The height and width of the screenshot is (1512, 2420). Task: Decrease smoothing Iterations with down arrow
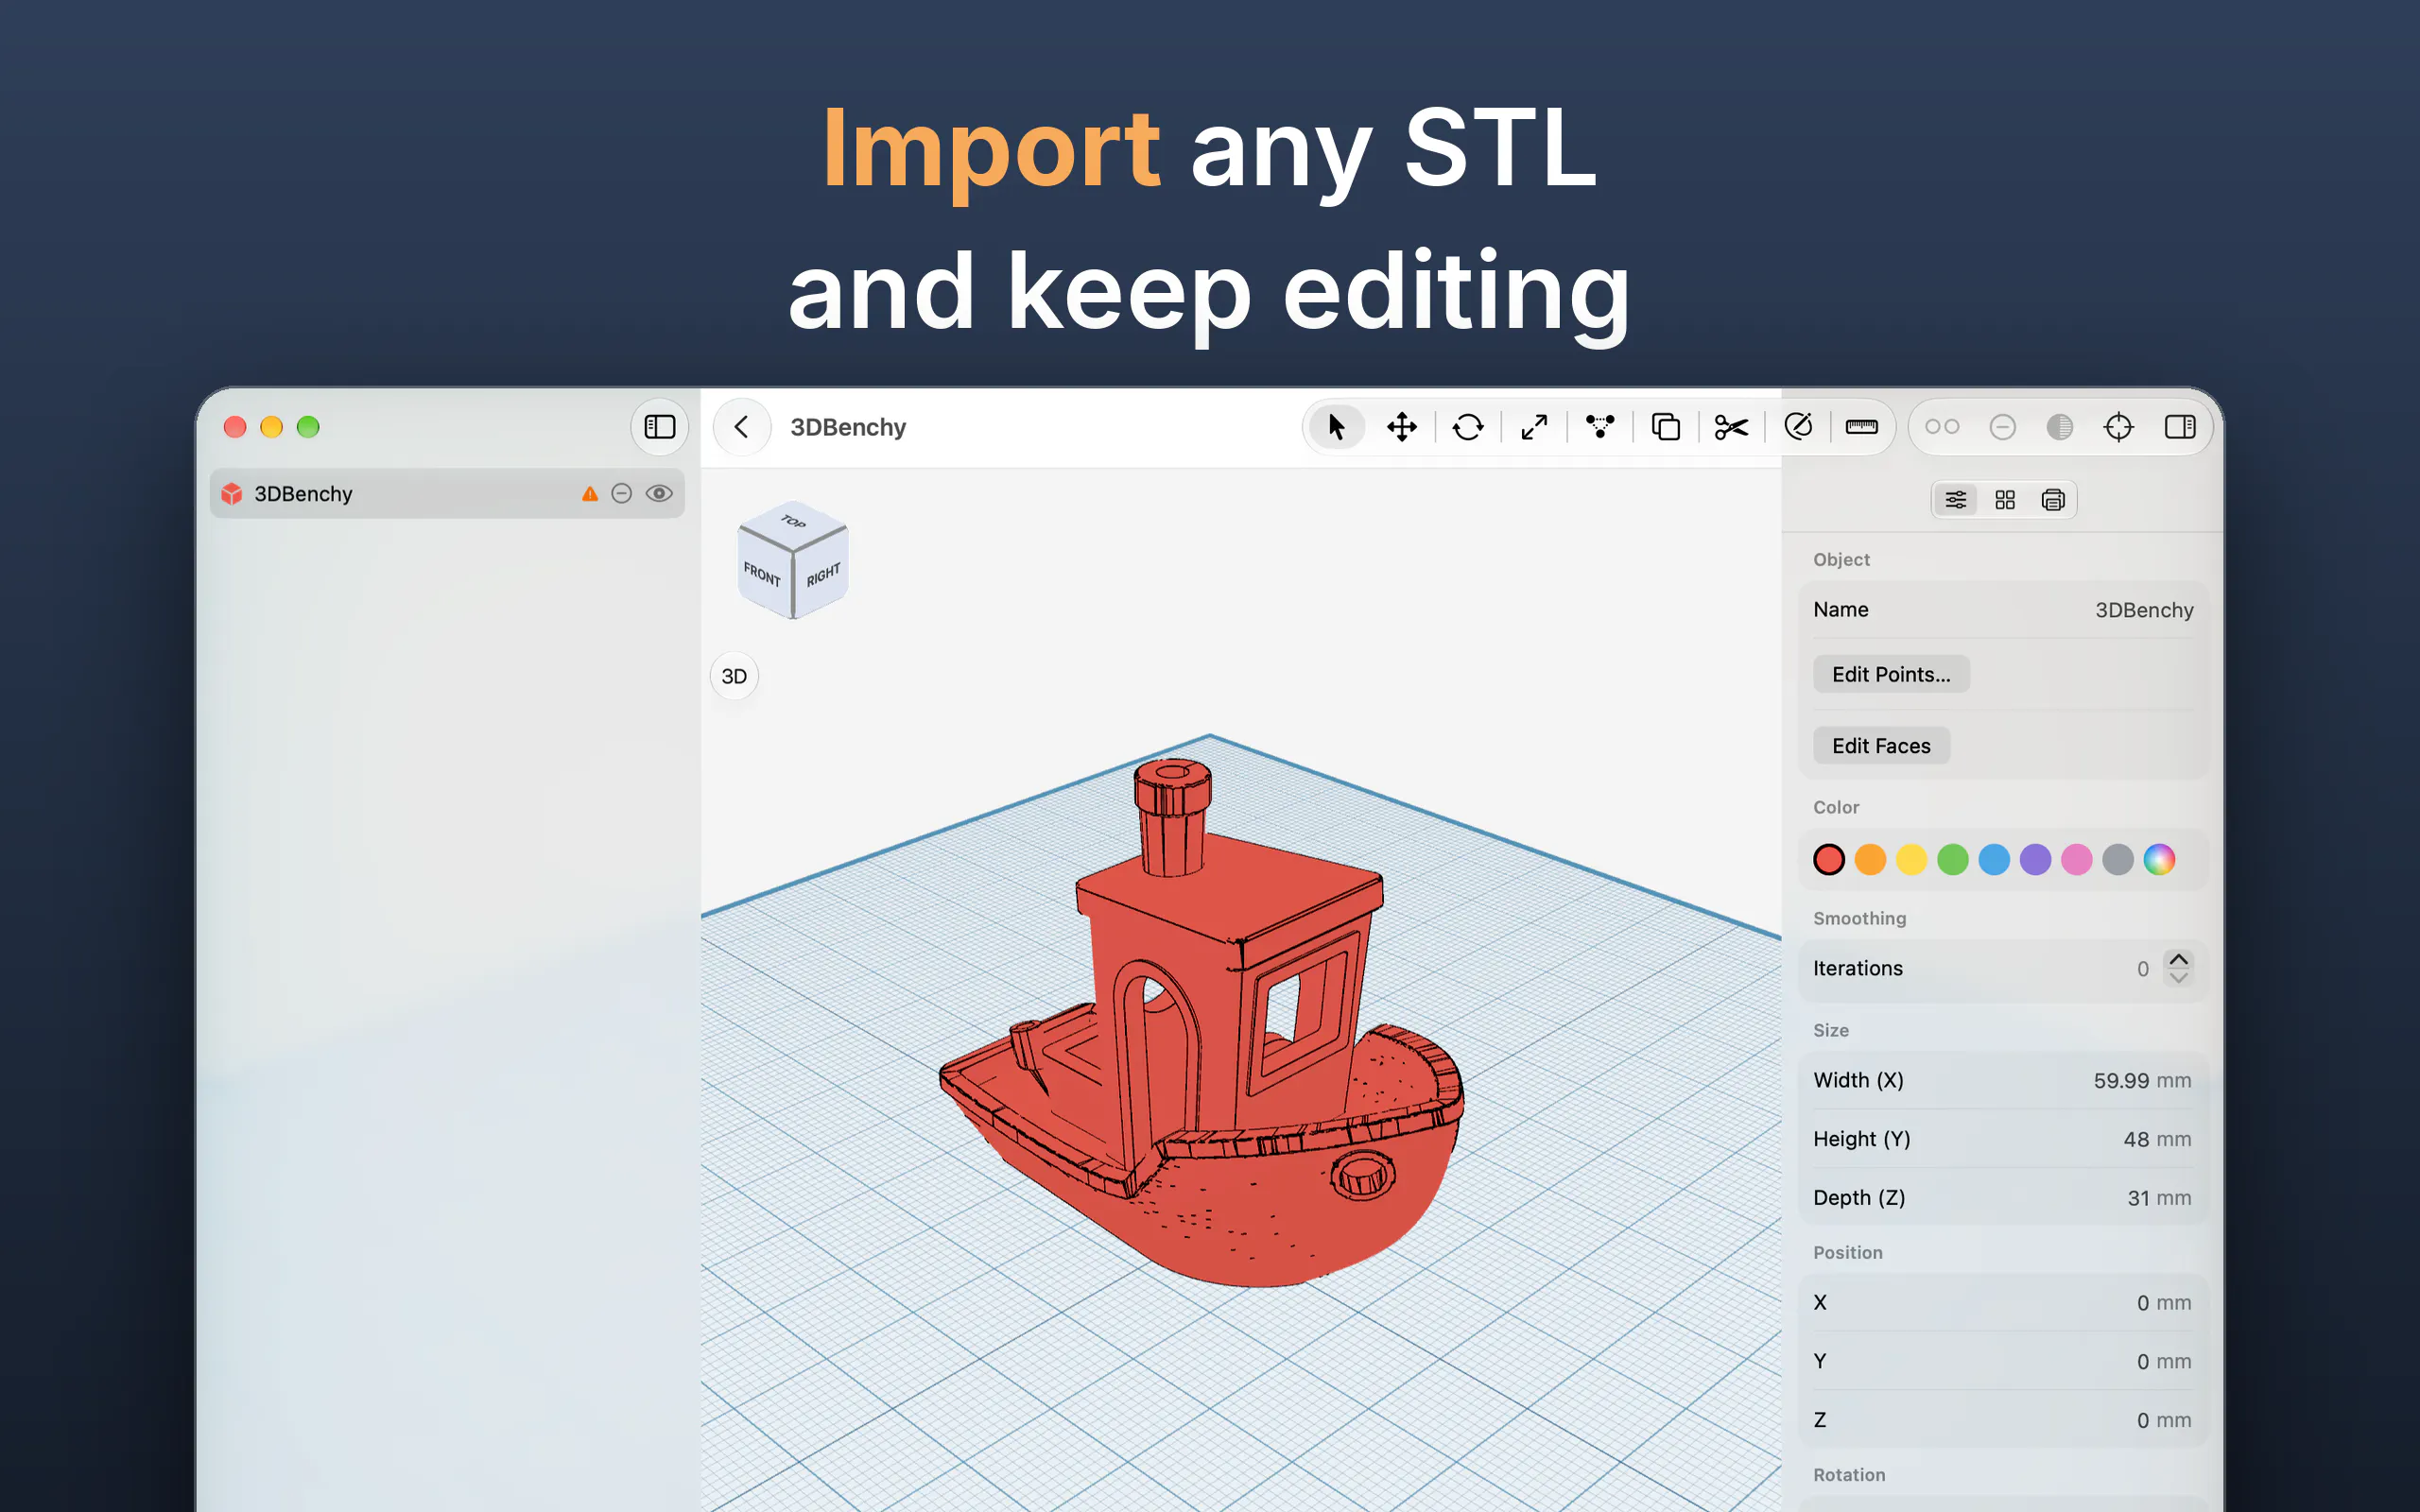(x=2178, y=978)
